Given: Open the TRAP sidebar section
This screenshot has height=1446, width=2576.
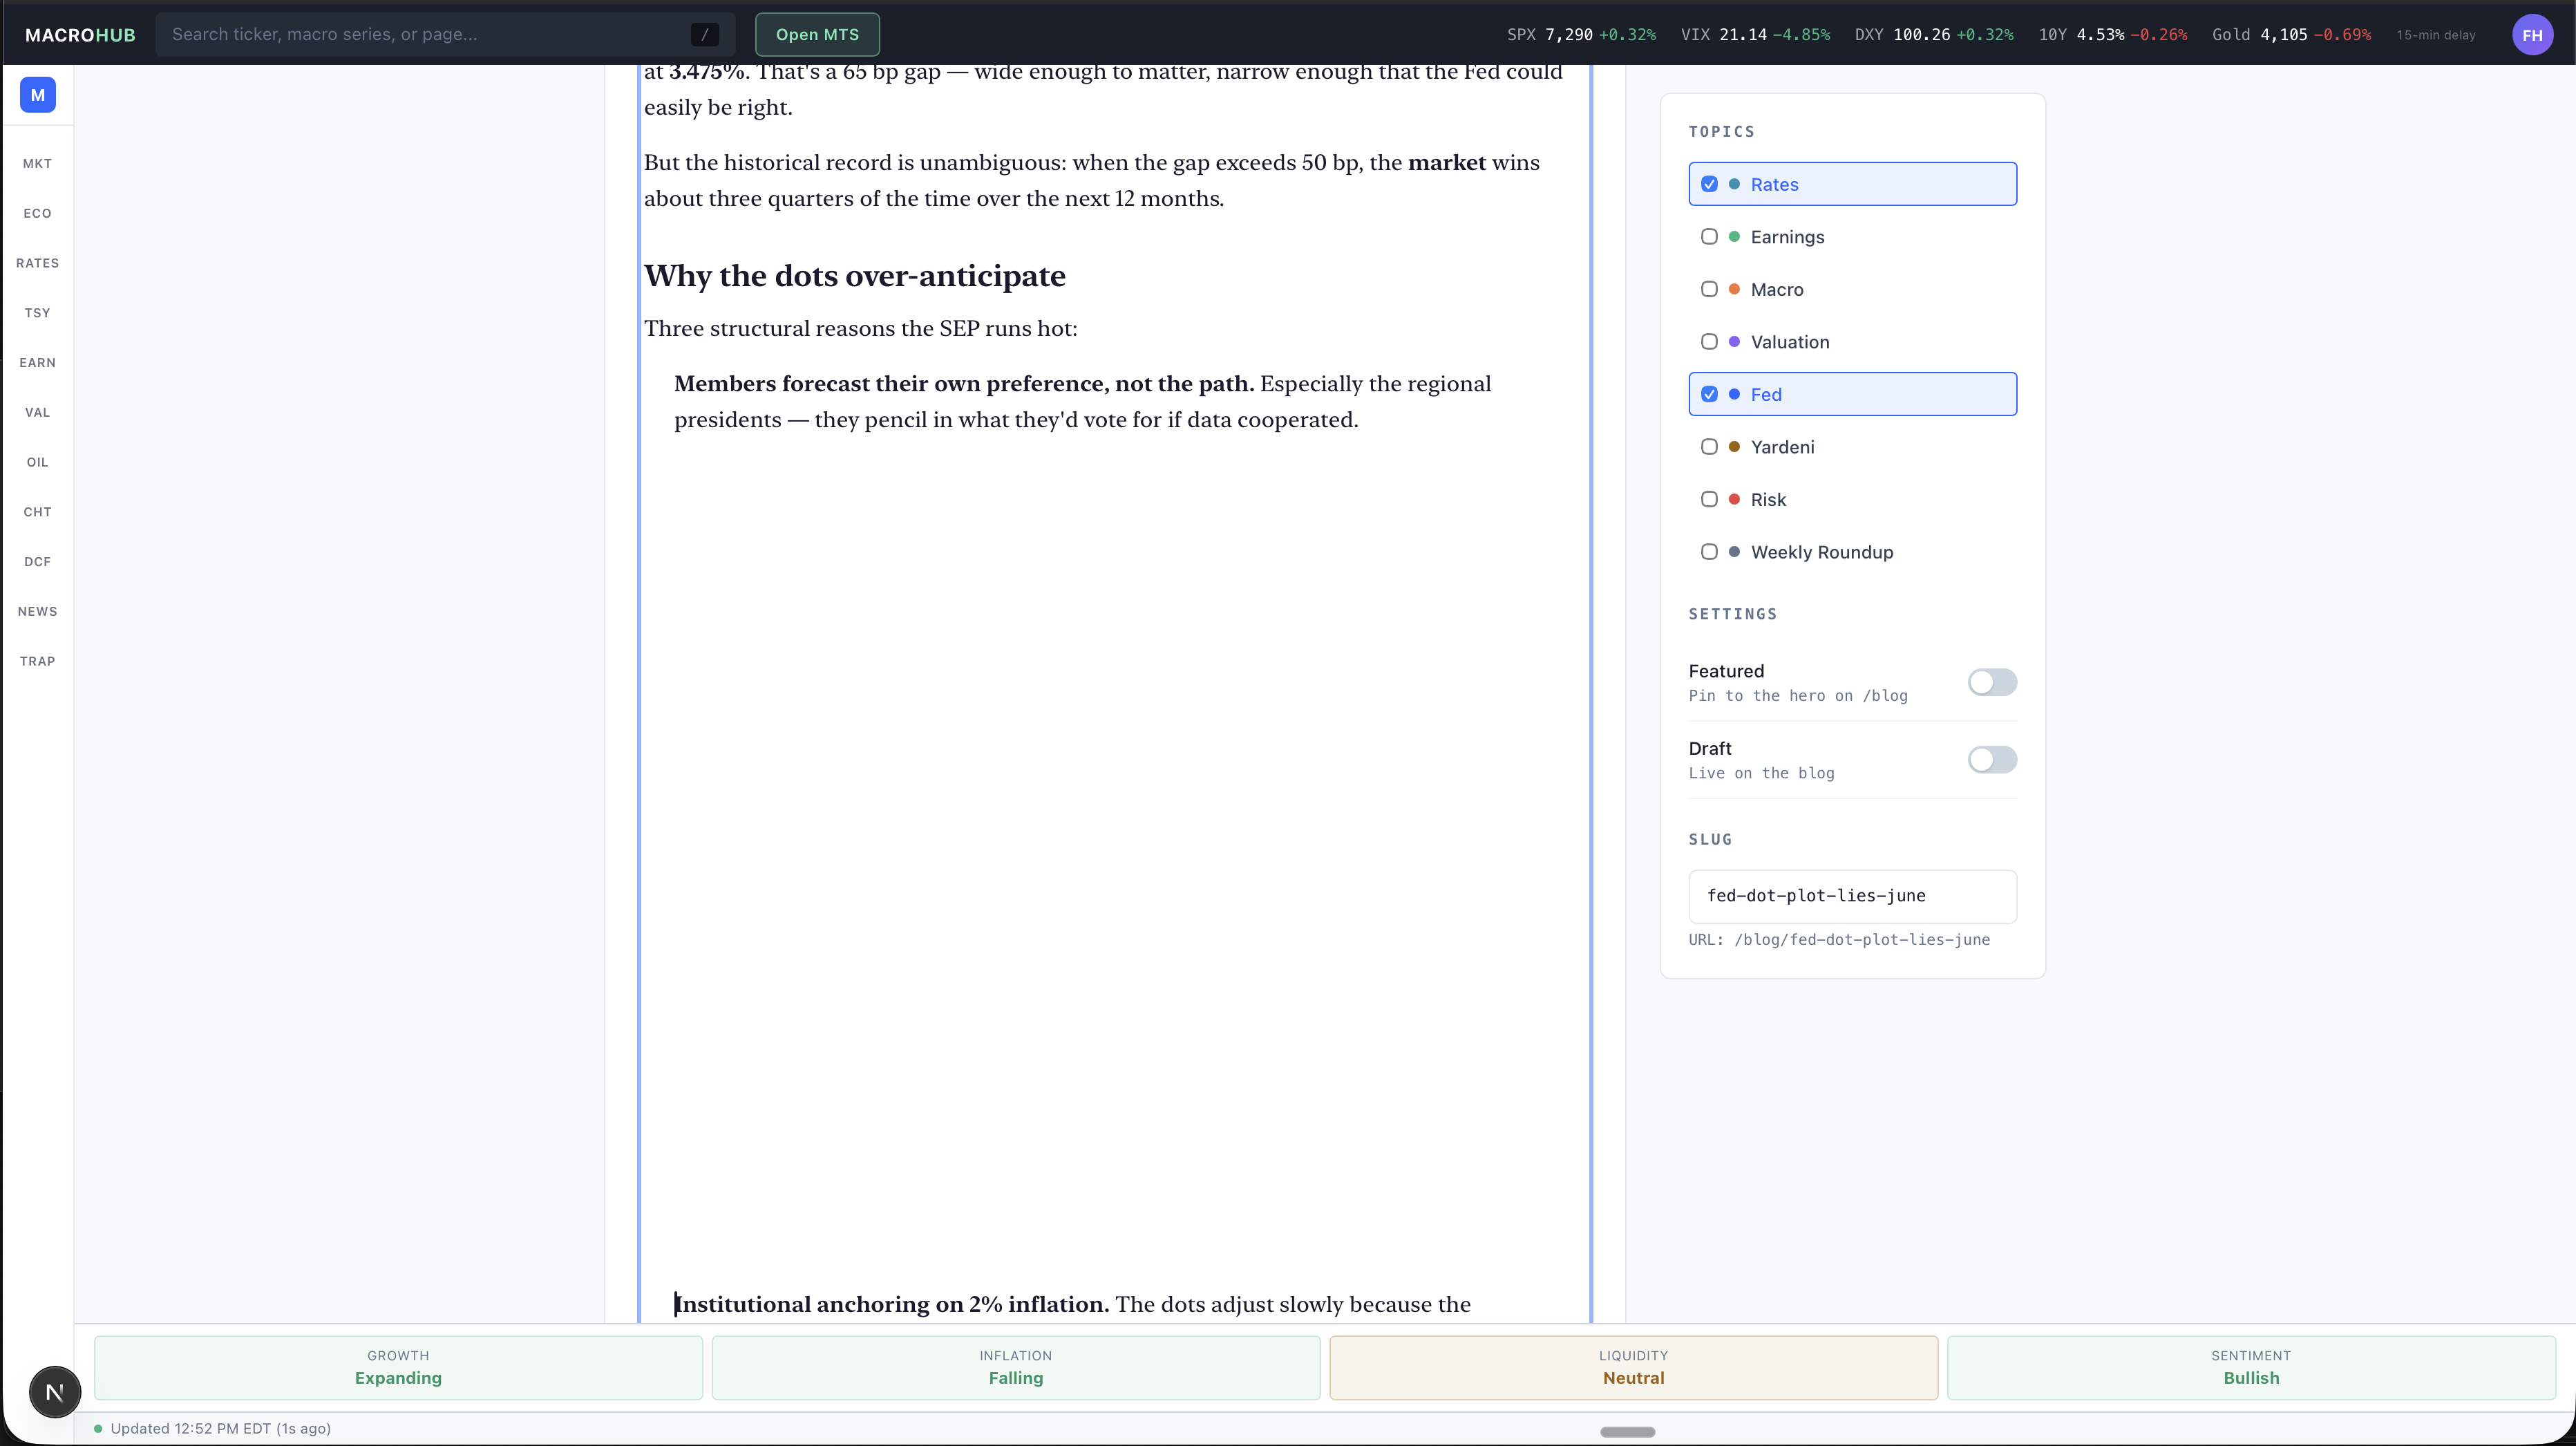Looking at the screenshot, I should 38,661.
